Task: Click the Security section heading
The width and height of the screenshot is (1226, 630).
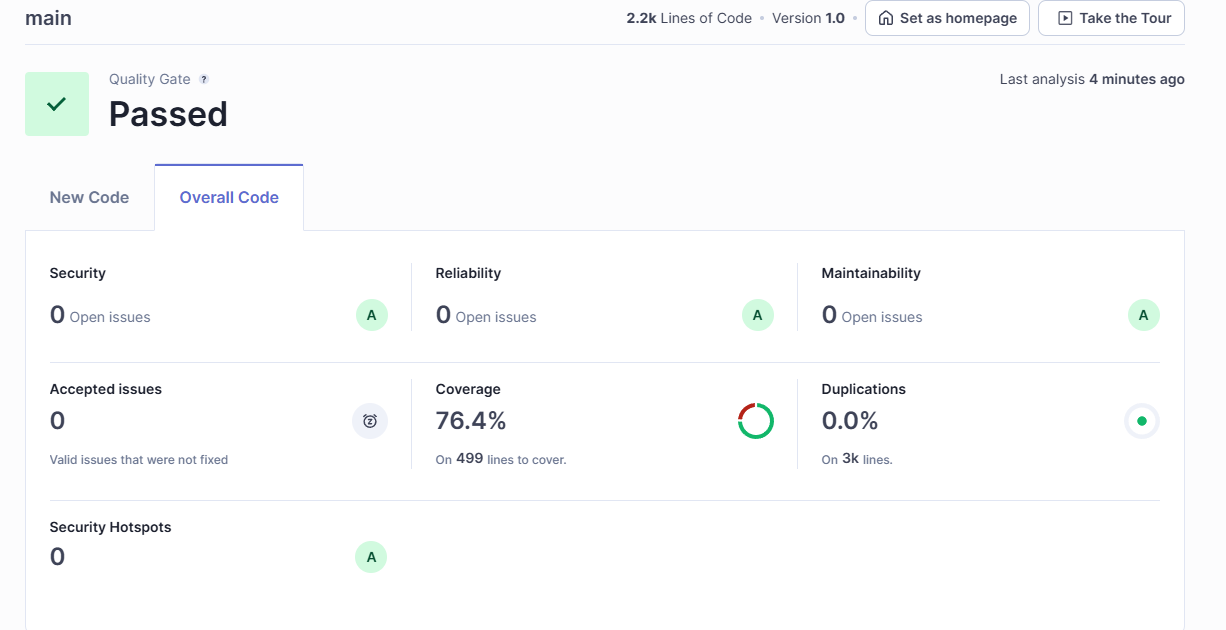Action: click(78, 273)
